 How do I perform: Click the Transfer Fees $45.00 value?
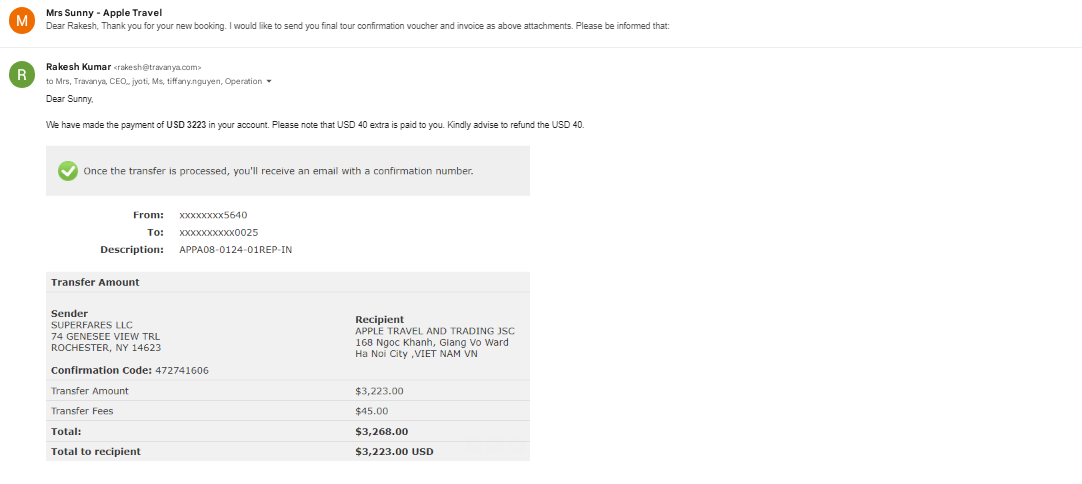coord(372,411)
